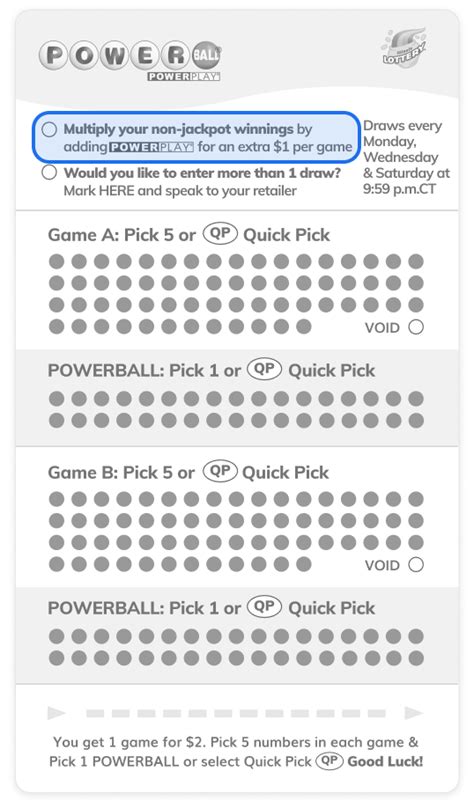Enable the Power Play multiplier option
Image resolution: width=474 pixels, height=808 pixels.
click(49, 129)
